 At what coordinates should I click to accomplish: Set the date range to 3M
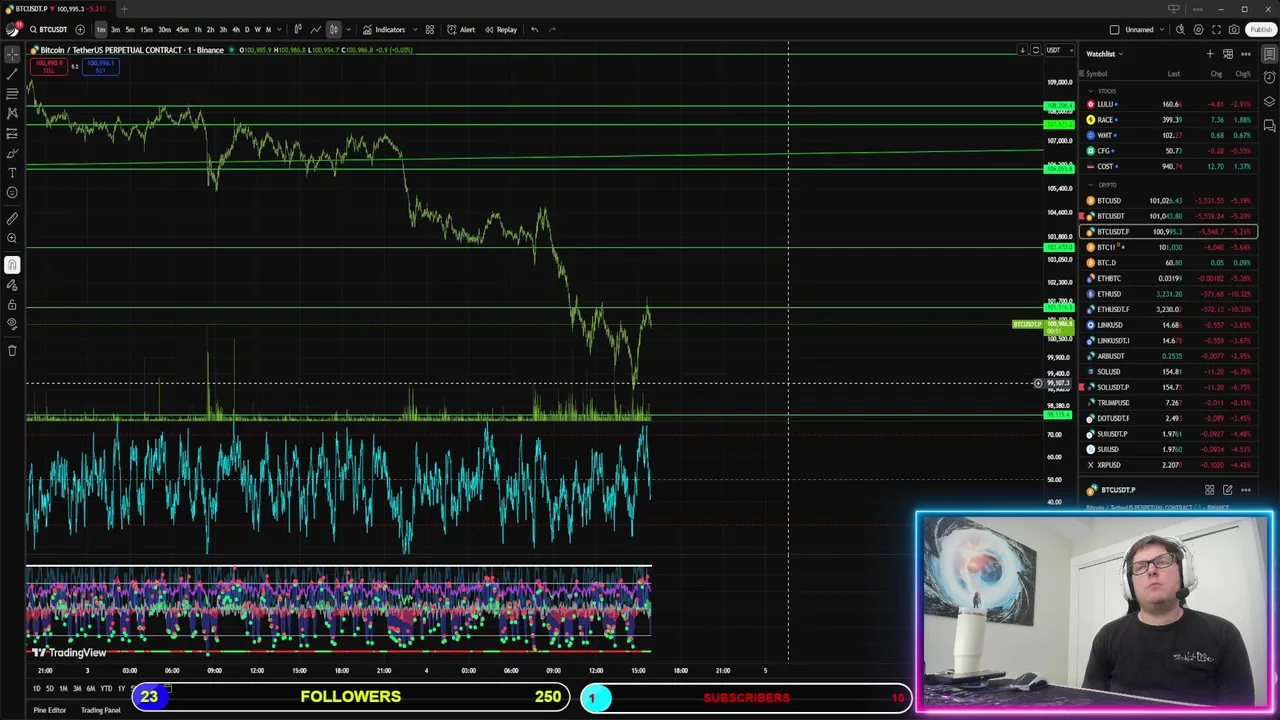pos(77,689)
